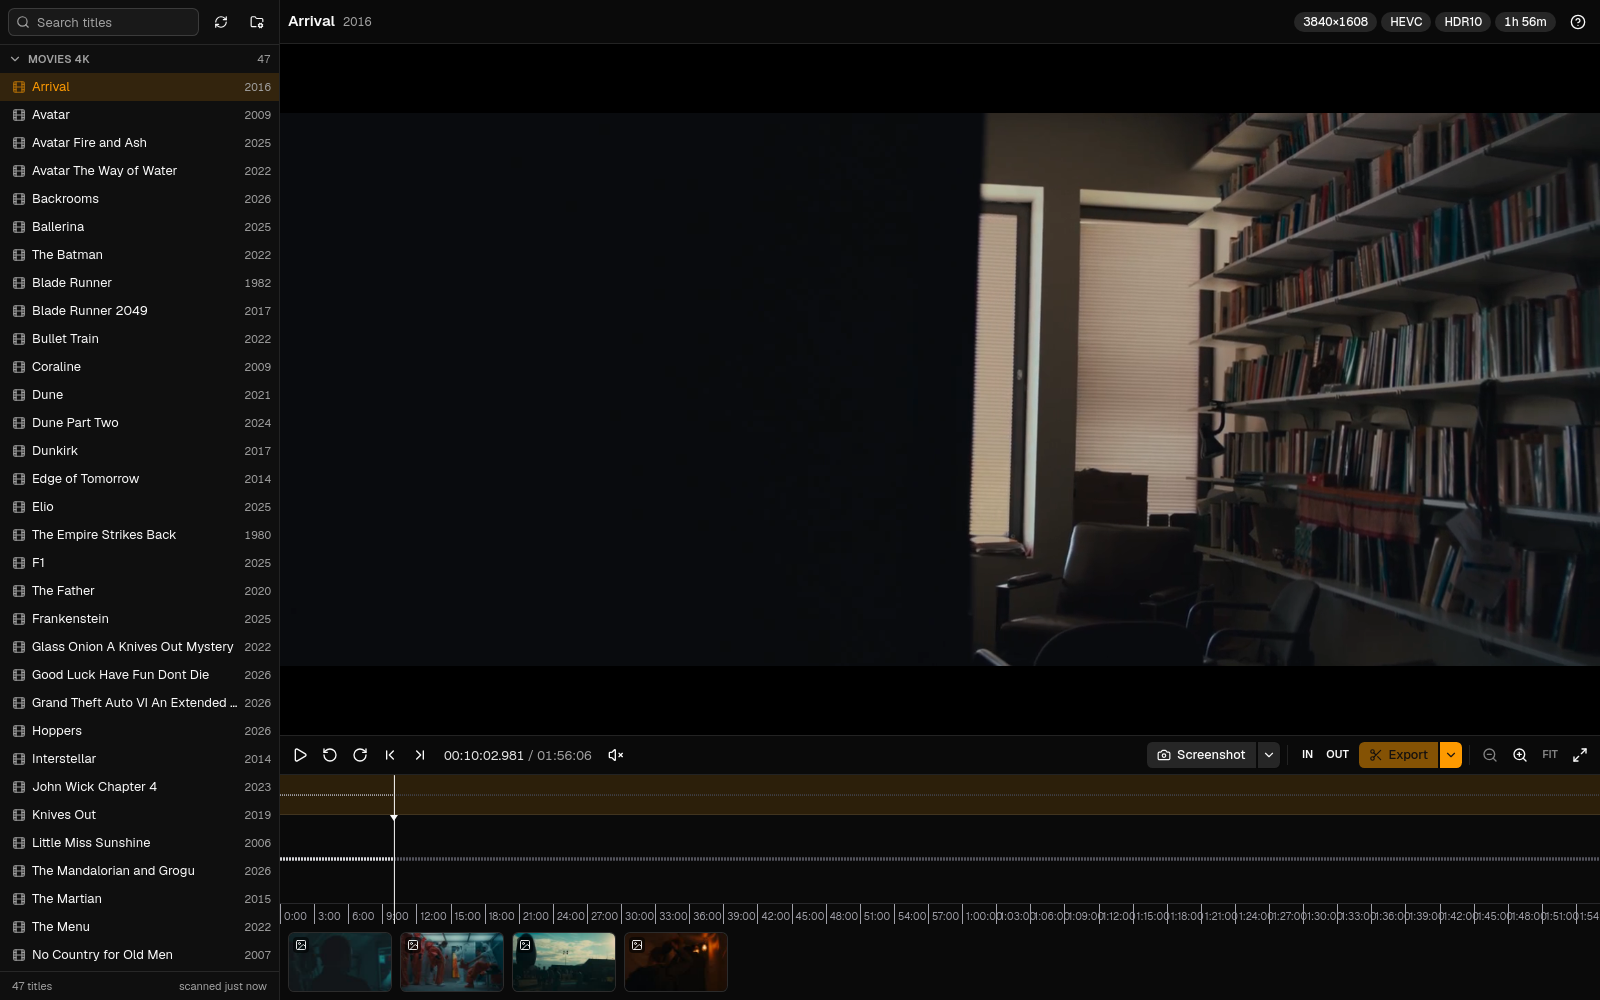Toggle the muted speaker icon
Viewport: 1600px width, 1000px height.
(616, 755)
